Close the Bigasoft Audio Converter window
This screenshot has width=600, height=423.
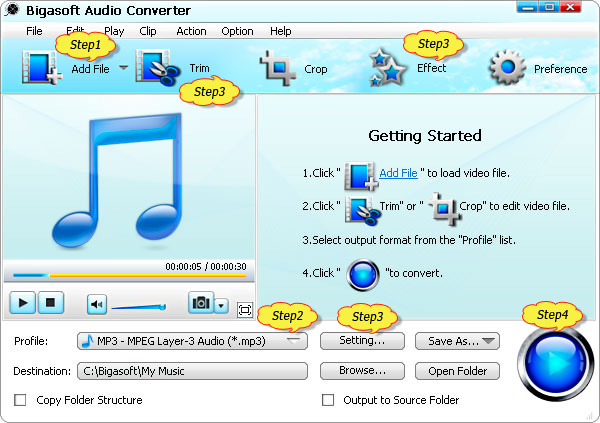pyautogui.click(x=571, y=7)
